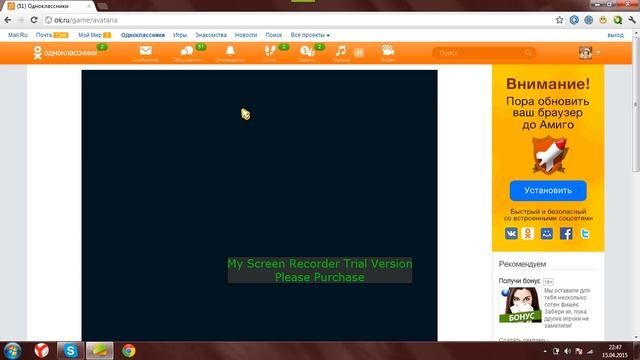Screen dimensions: 640x360
Task: Expand the profile dropdown arrow
Action: click(598, 53)
